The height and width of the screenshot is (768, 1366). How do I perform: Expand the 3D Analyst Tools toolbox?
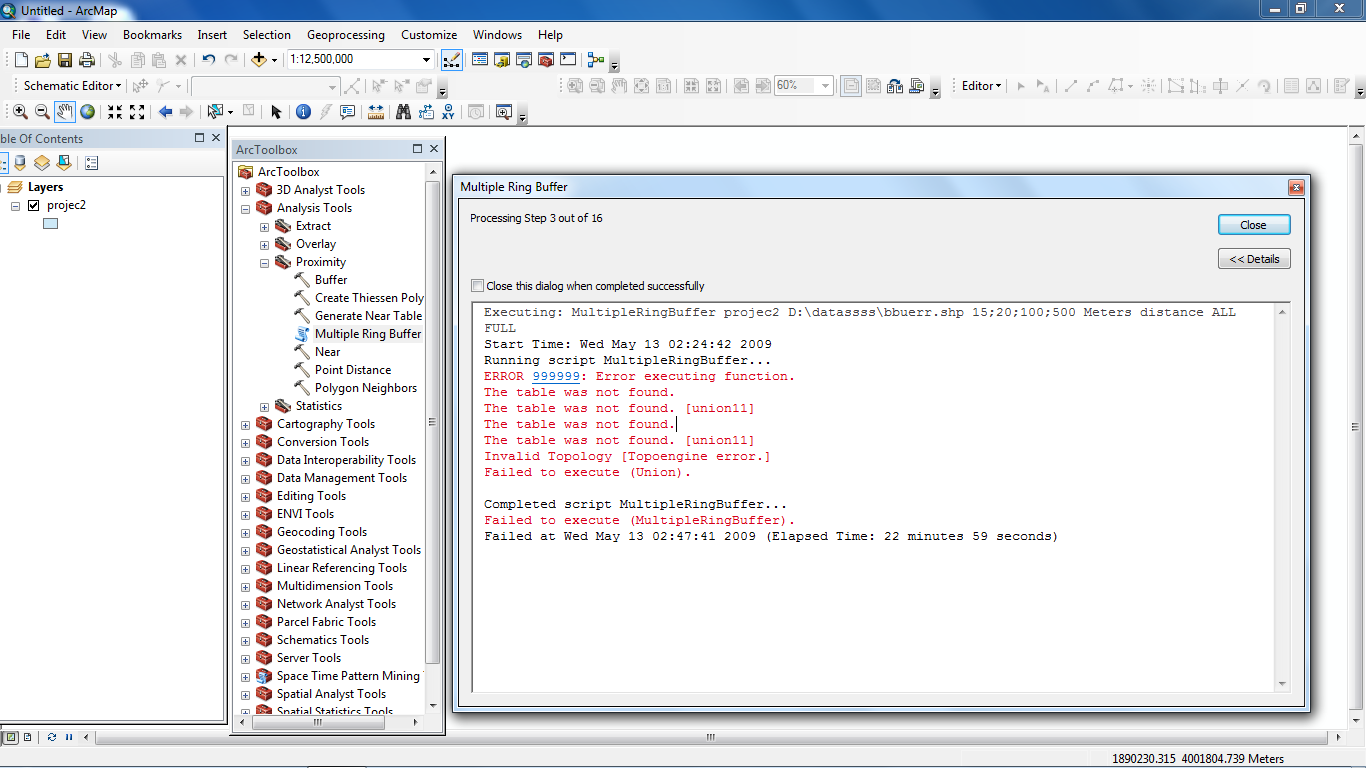point(246,190)
